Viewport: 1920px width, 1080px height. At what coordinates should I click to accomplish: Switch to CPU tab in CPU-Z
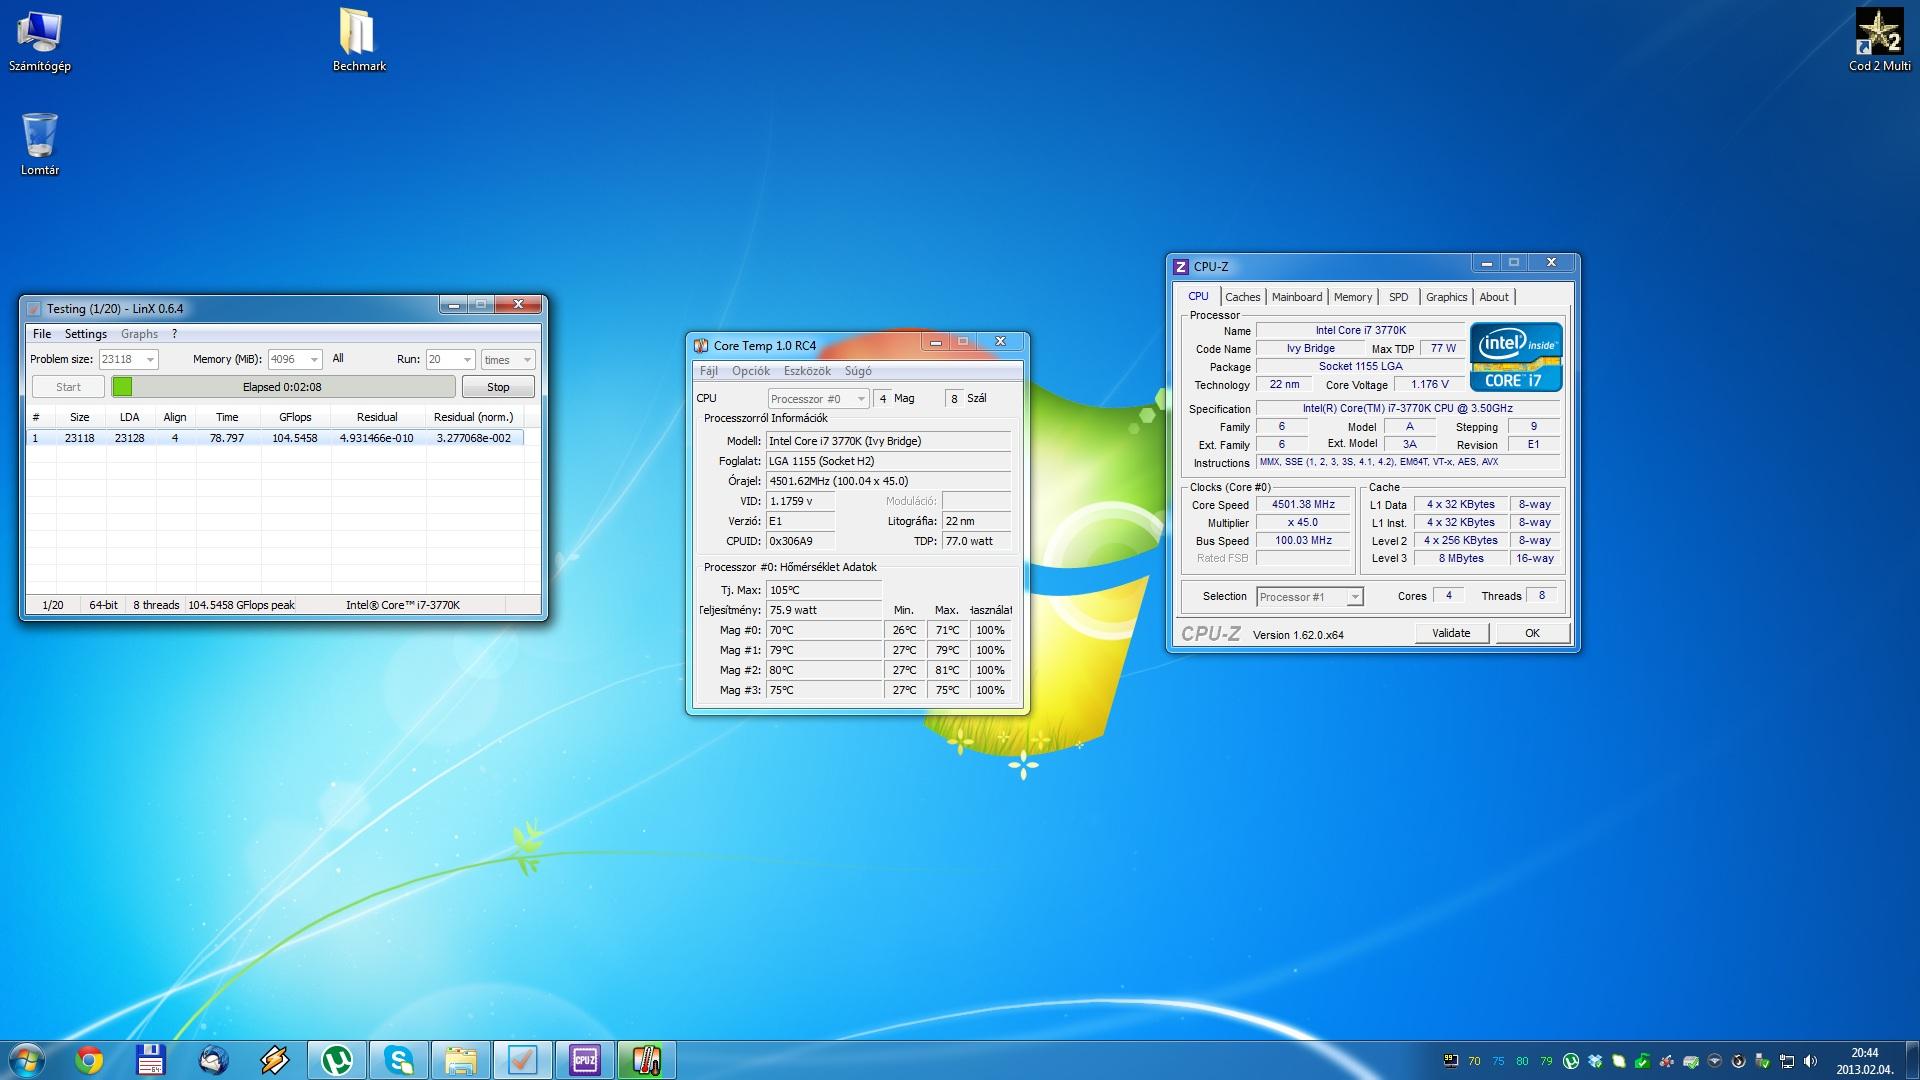pyautogui.click(x=1198, y=296)
